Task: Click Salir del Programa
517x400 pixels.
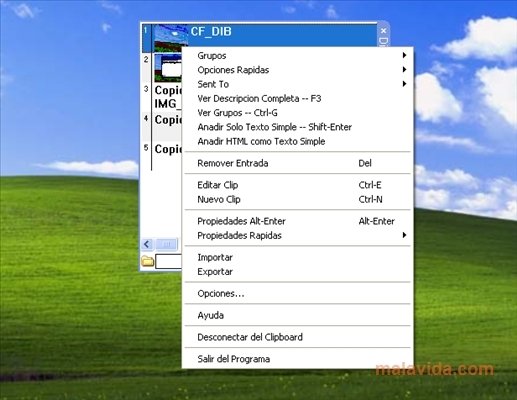Action: tap(298, 359)
